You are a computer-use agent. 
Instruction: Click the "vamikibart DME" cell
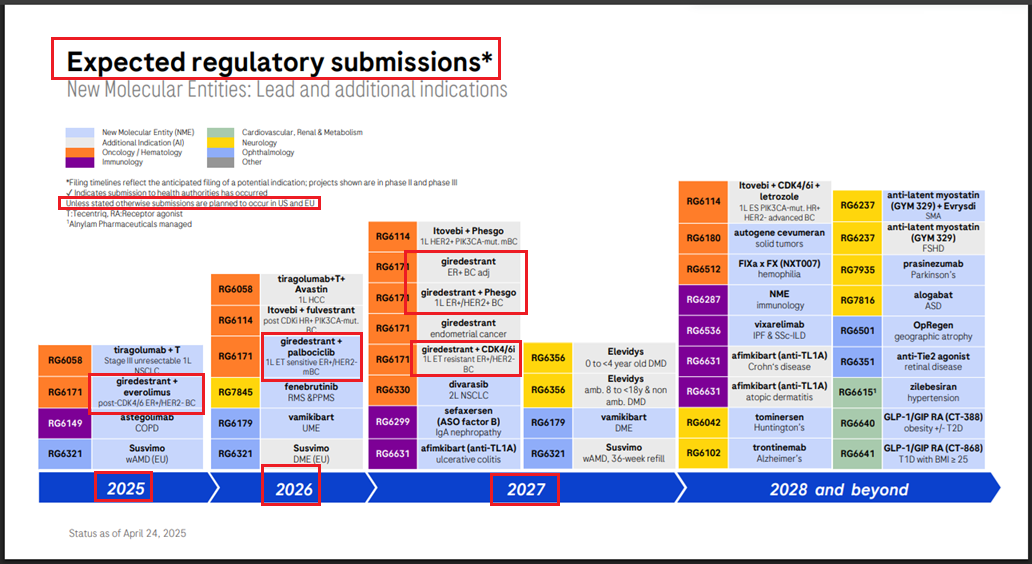click(x=625, y=423)
